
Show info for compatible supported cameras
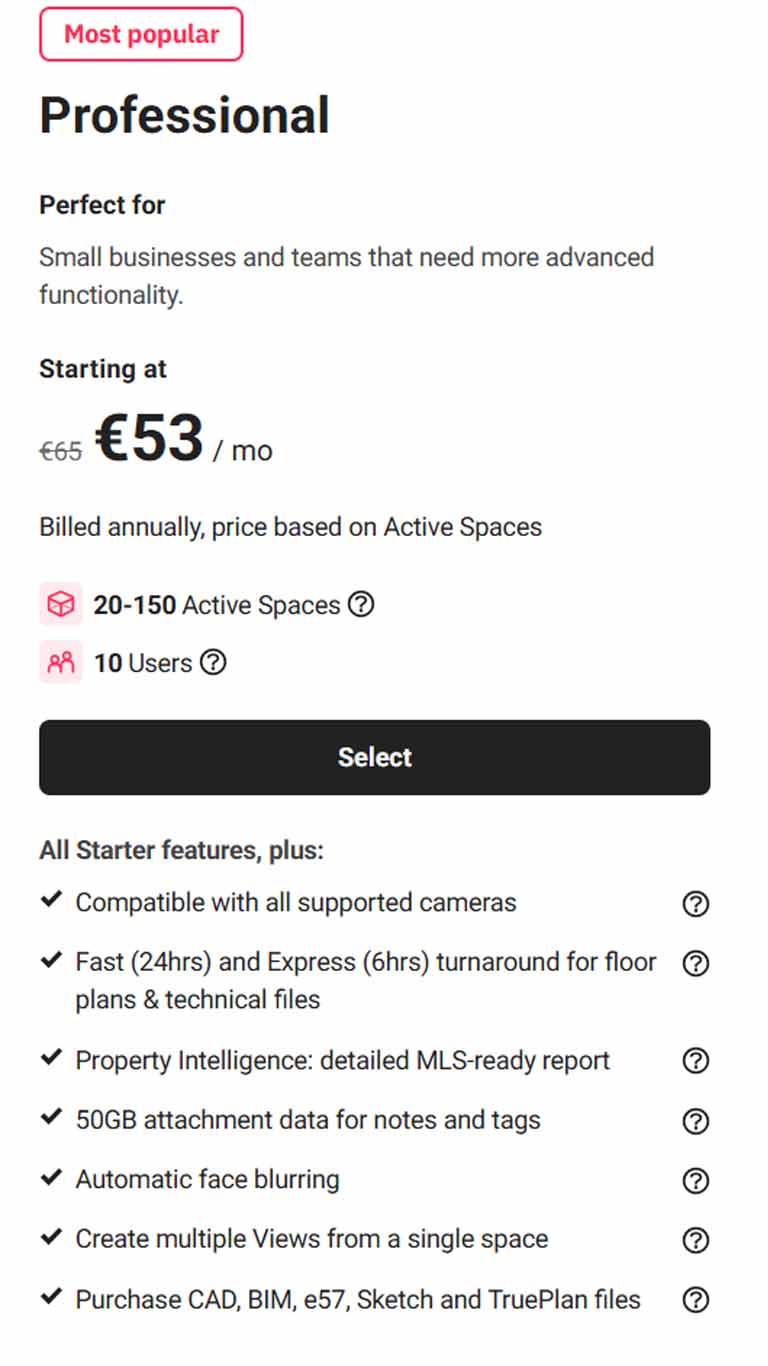tap(695, 904)
